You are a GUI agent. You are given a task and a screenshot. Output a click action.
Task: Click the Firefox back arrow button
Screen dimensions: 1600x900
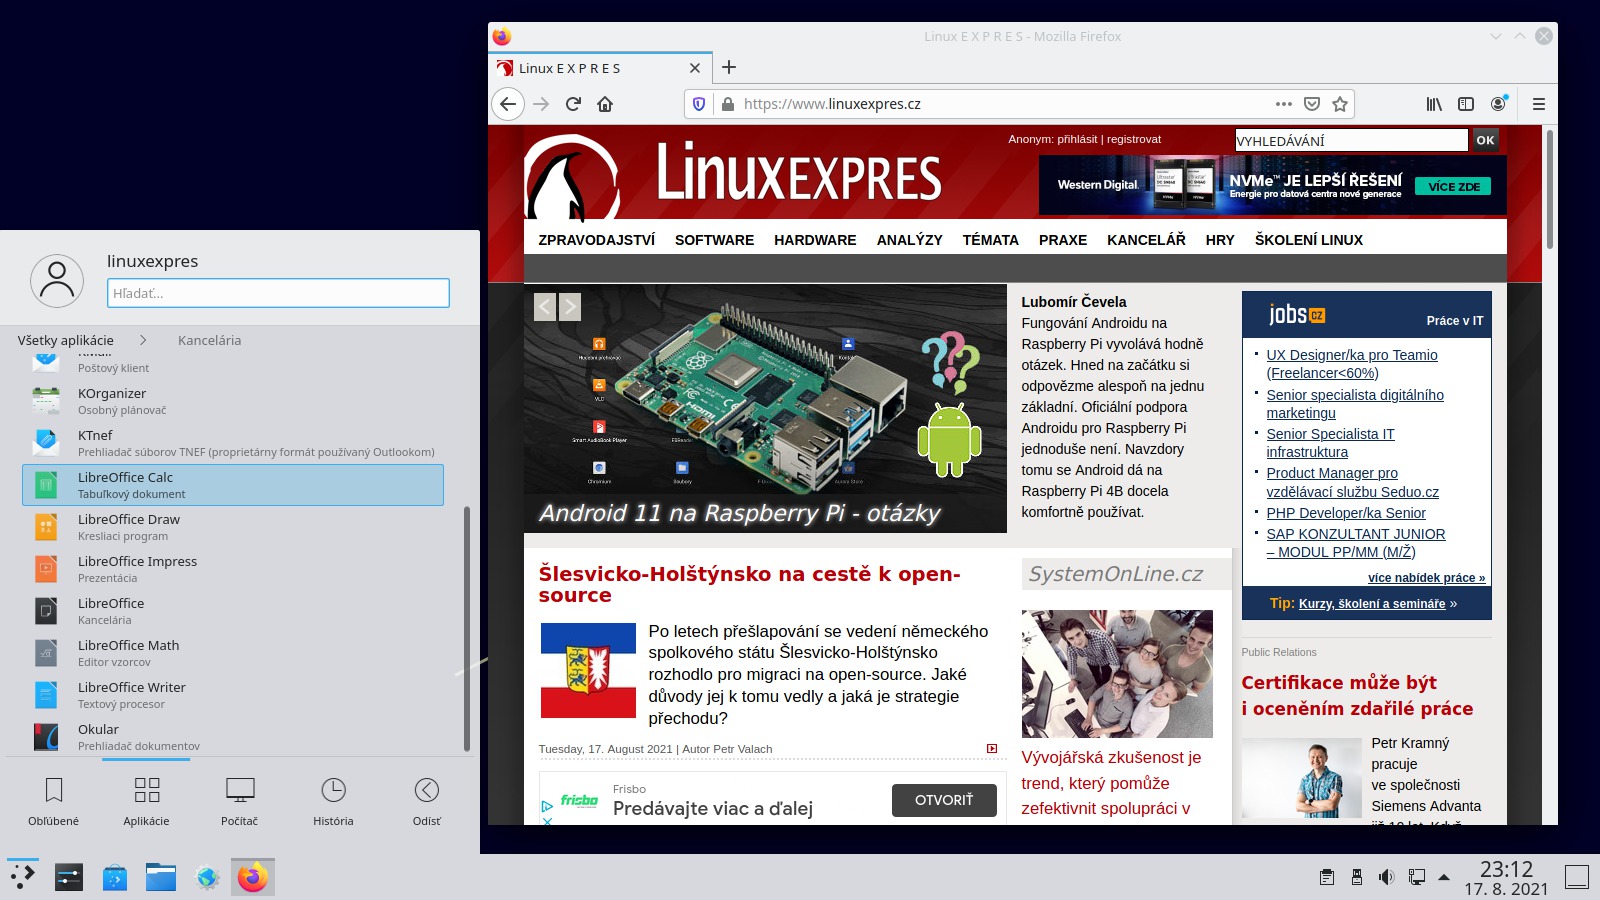coord(508,104)
